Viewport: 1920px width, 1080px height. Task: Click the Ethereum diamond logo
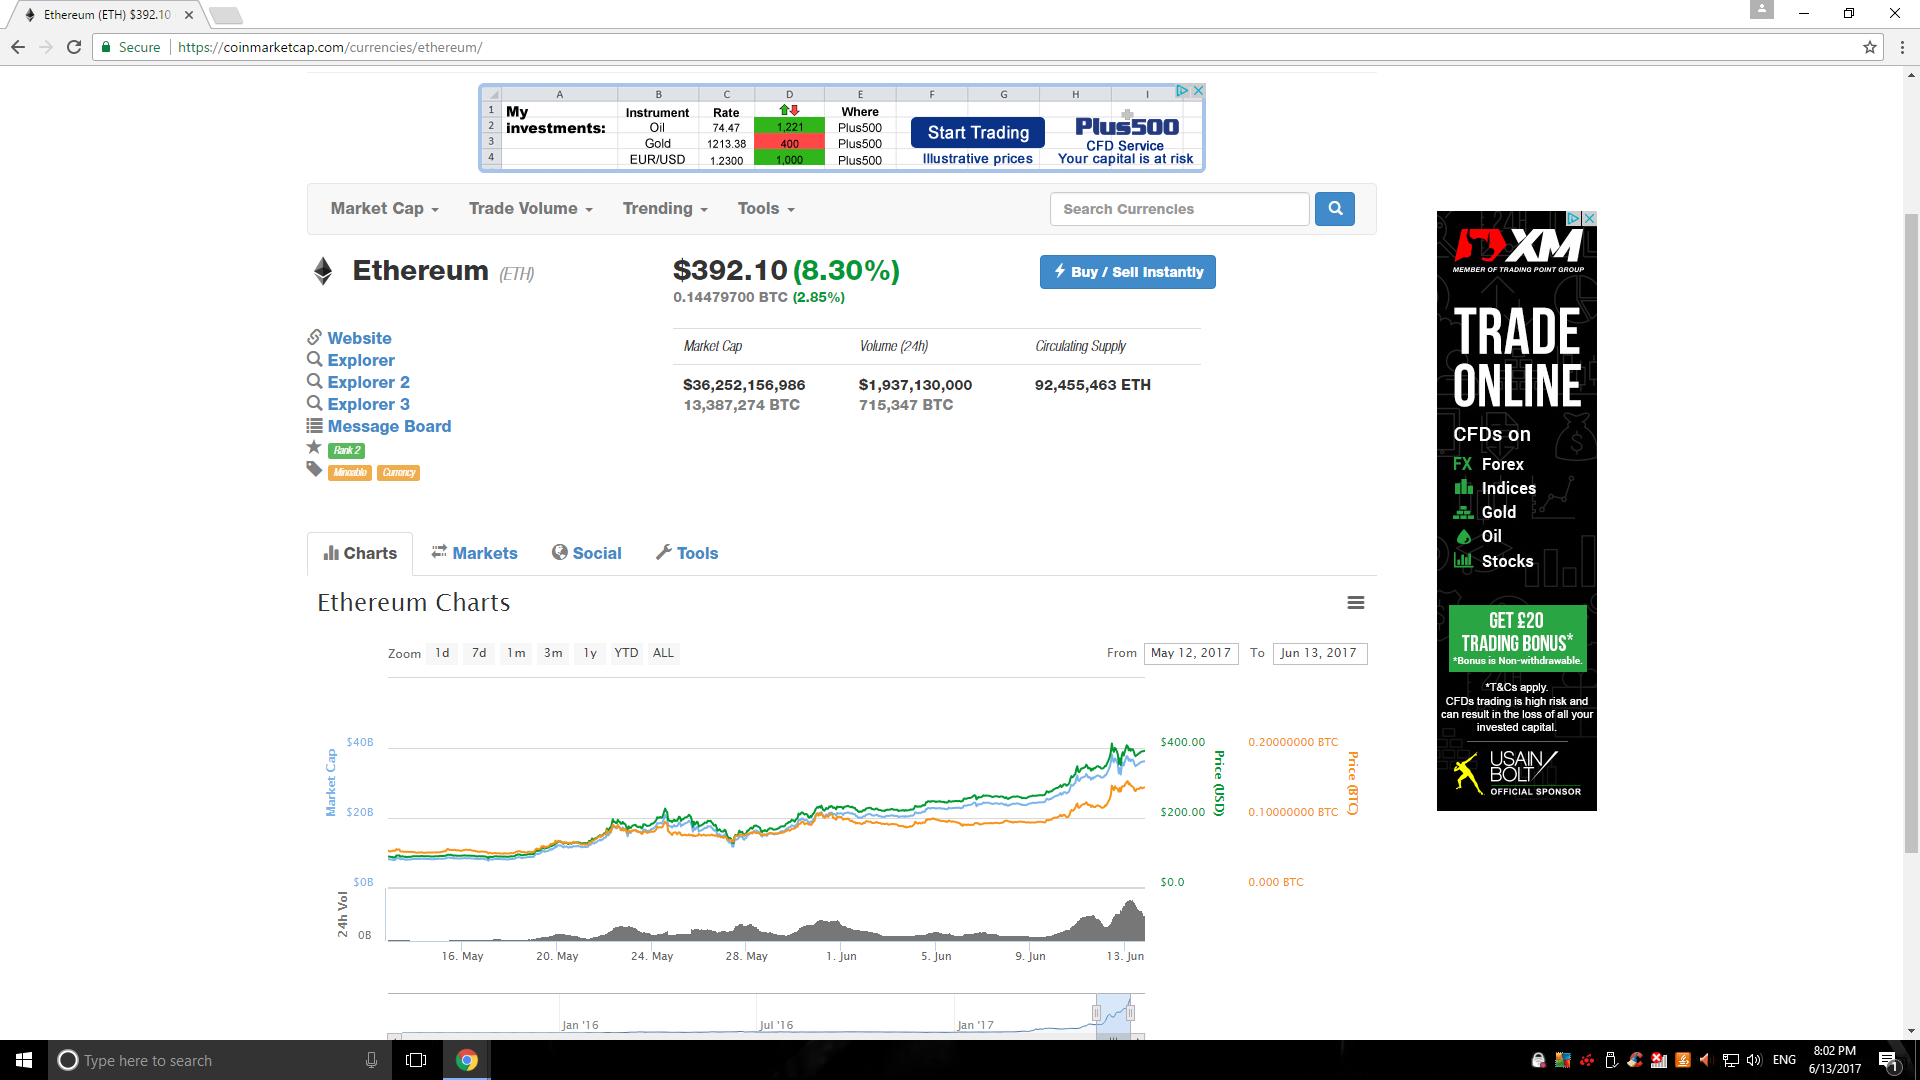(323, 271)
